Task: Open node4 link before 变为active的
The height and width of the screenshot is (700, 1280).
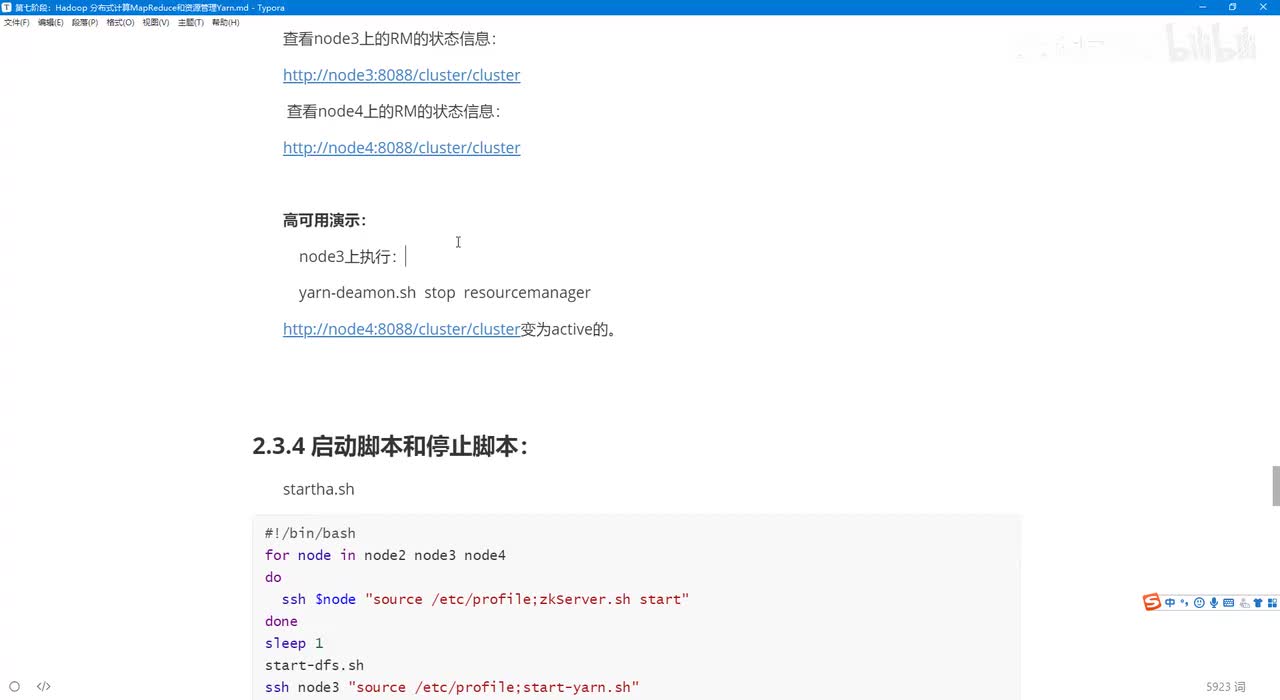Action: click(x=401, y=329)
